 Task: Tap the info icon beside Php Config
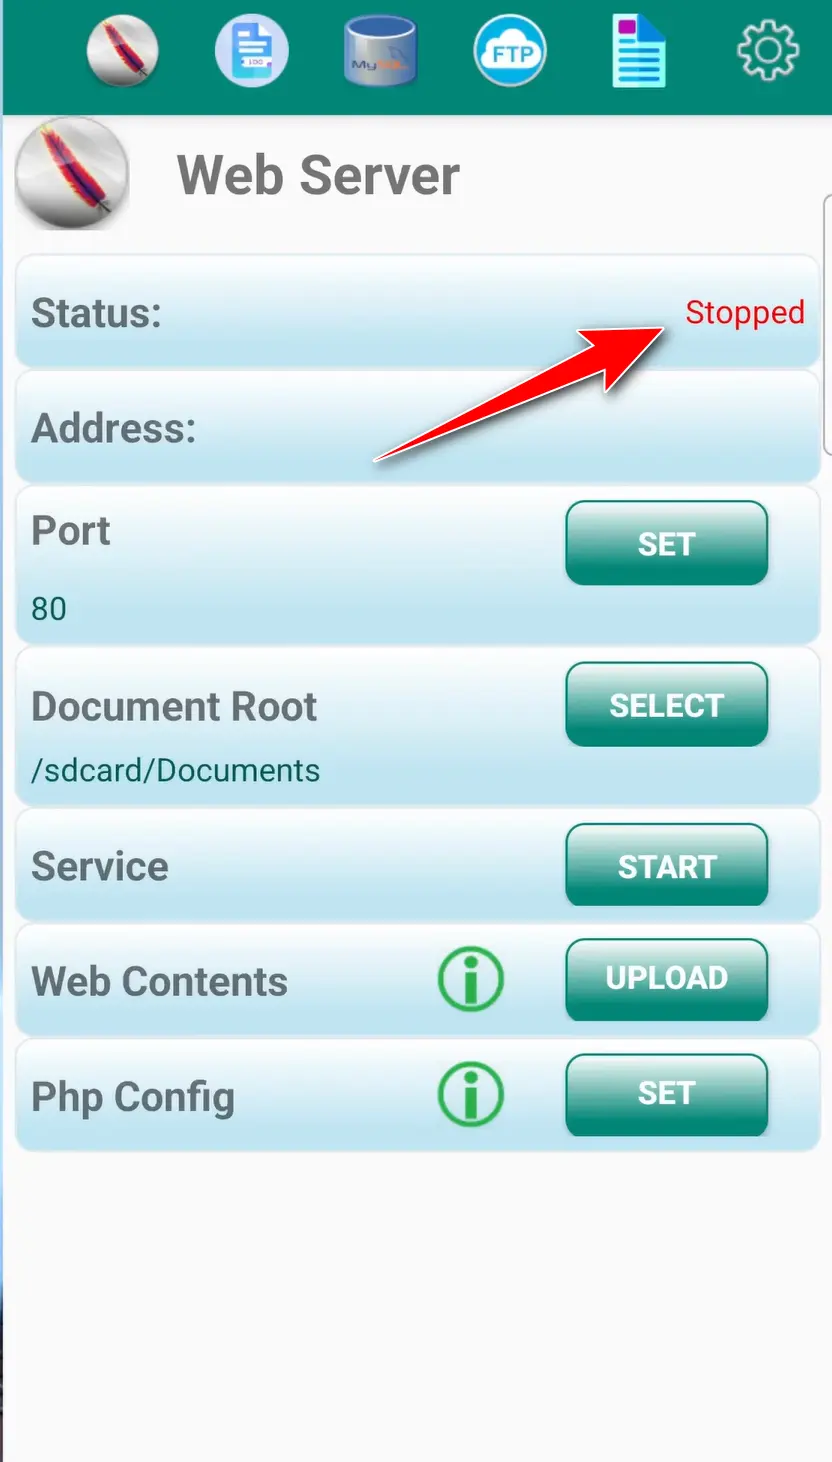tap(471, 1095)
